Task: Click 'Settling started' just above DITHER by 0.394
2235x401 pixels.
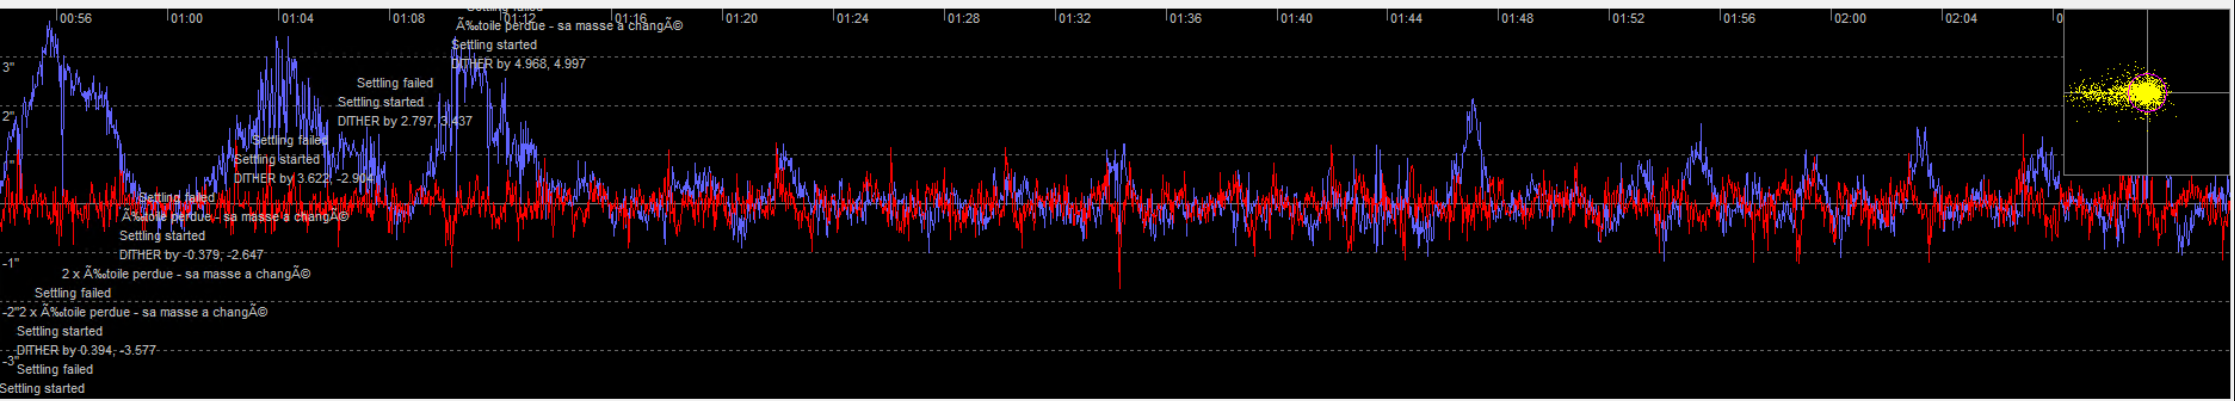Action: point(60,331)
